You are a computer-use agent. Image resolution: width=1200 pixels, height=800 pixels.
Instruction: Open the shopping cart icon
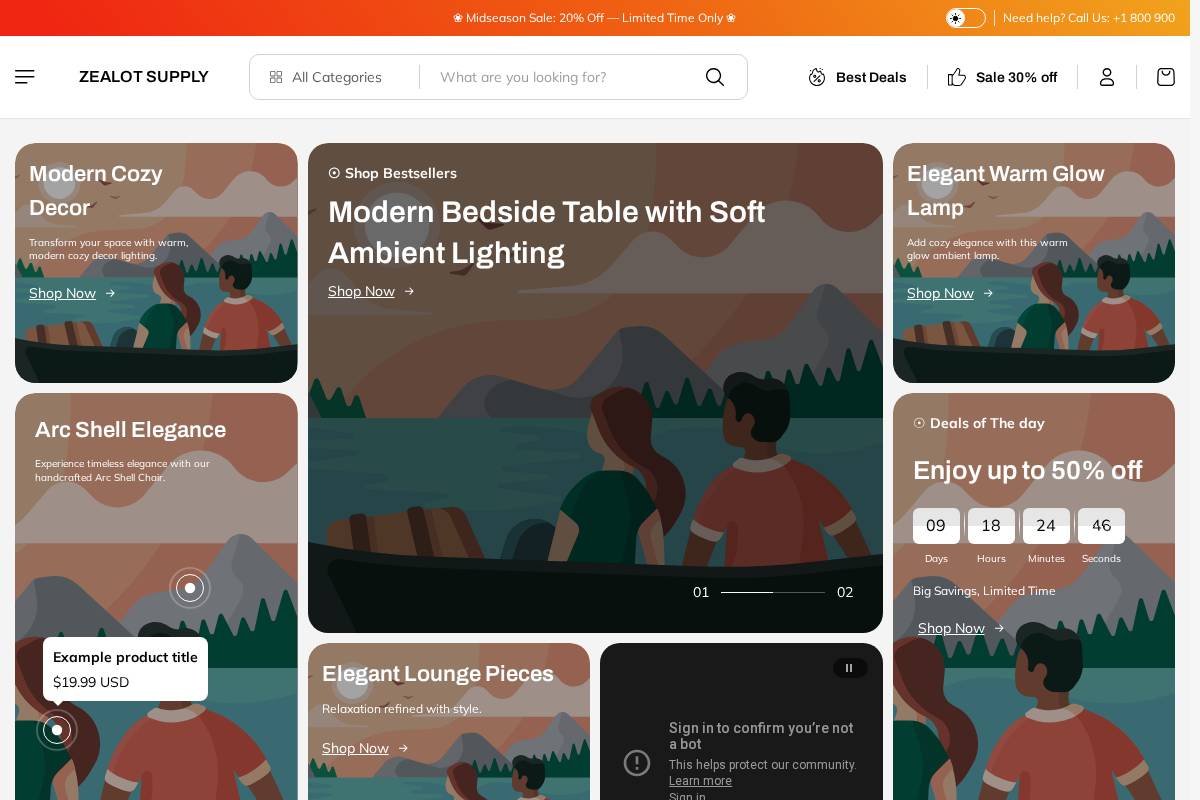(1166, 77)
